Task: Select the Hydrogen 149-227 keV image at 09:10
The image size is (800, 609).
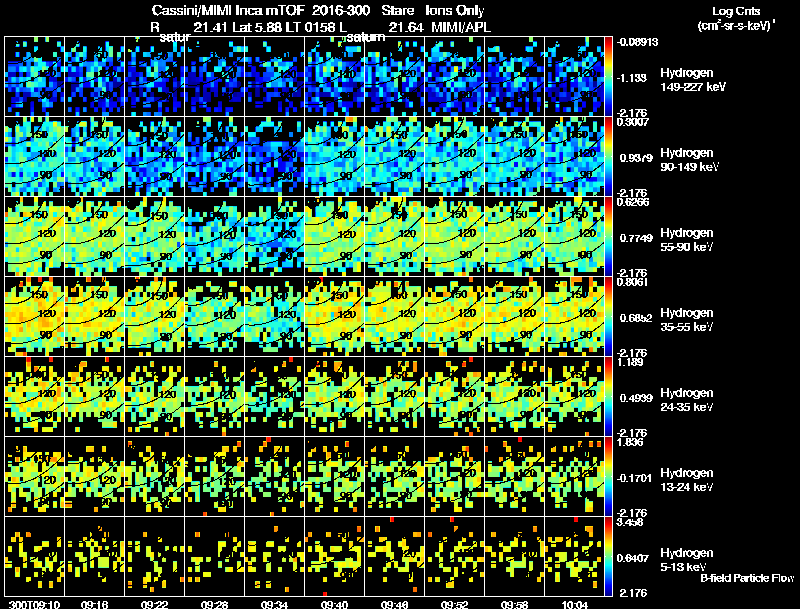Action: pos(34,76)
